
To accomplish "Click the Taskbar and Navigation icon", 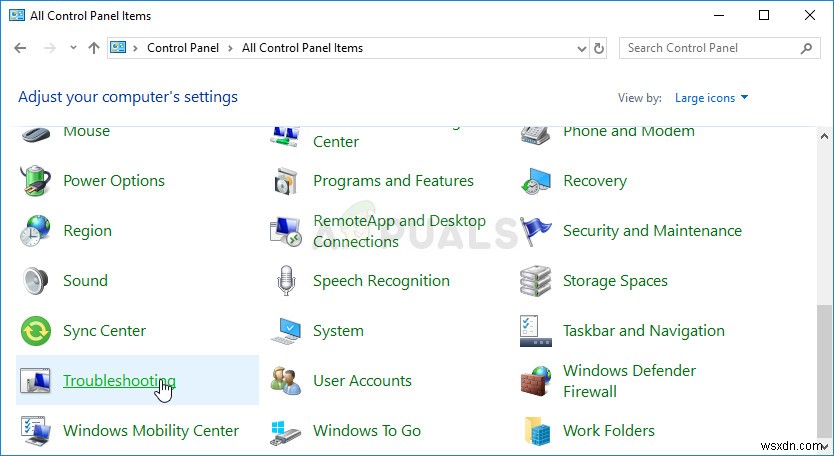I will point(536,331).
